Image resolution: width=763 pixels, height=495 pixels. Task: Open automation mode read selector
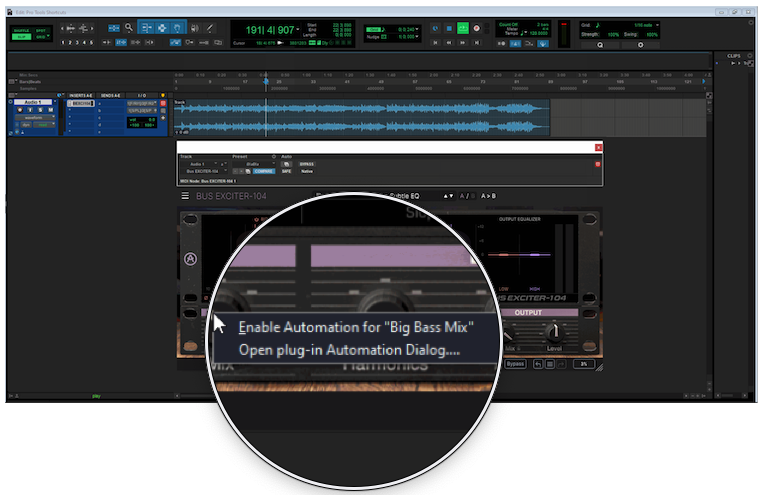pyautogui.click(x=45, y=125)
